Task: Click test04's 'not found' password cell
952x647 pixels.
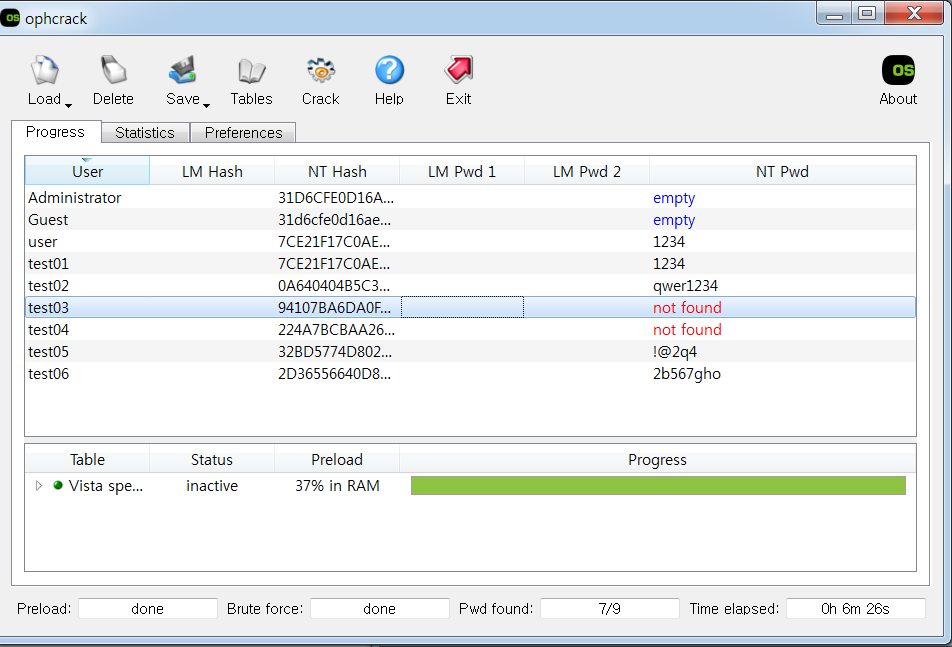Action: [687, 330]
